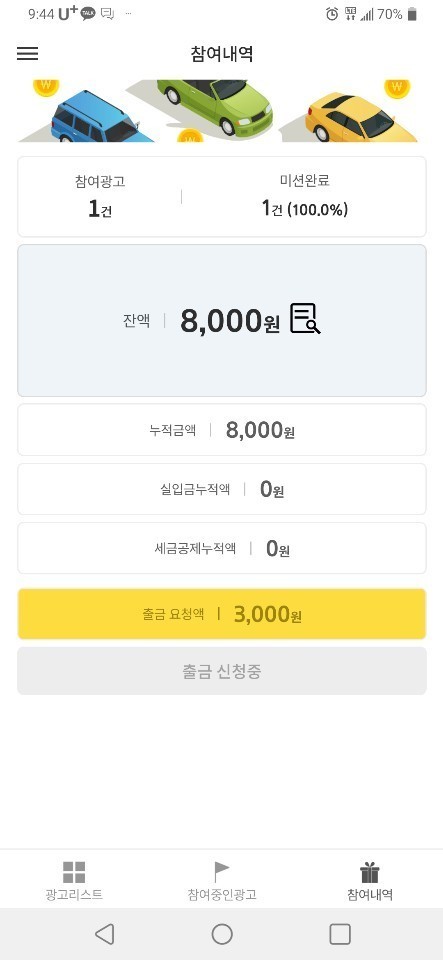443x960 pixels.
Task: Open the hamburger menu
Action: (28, 53)
